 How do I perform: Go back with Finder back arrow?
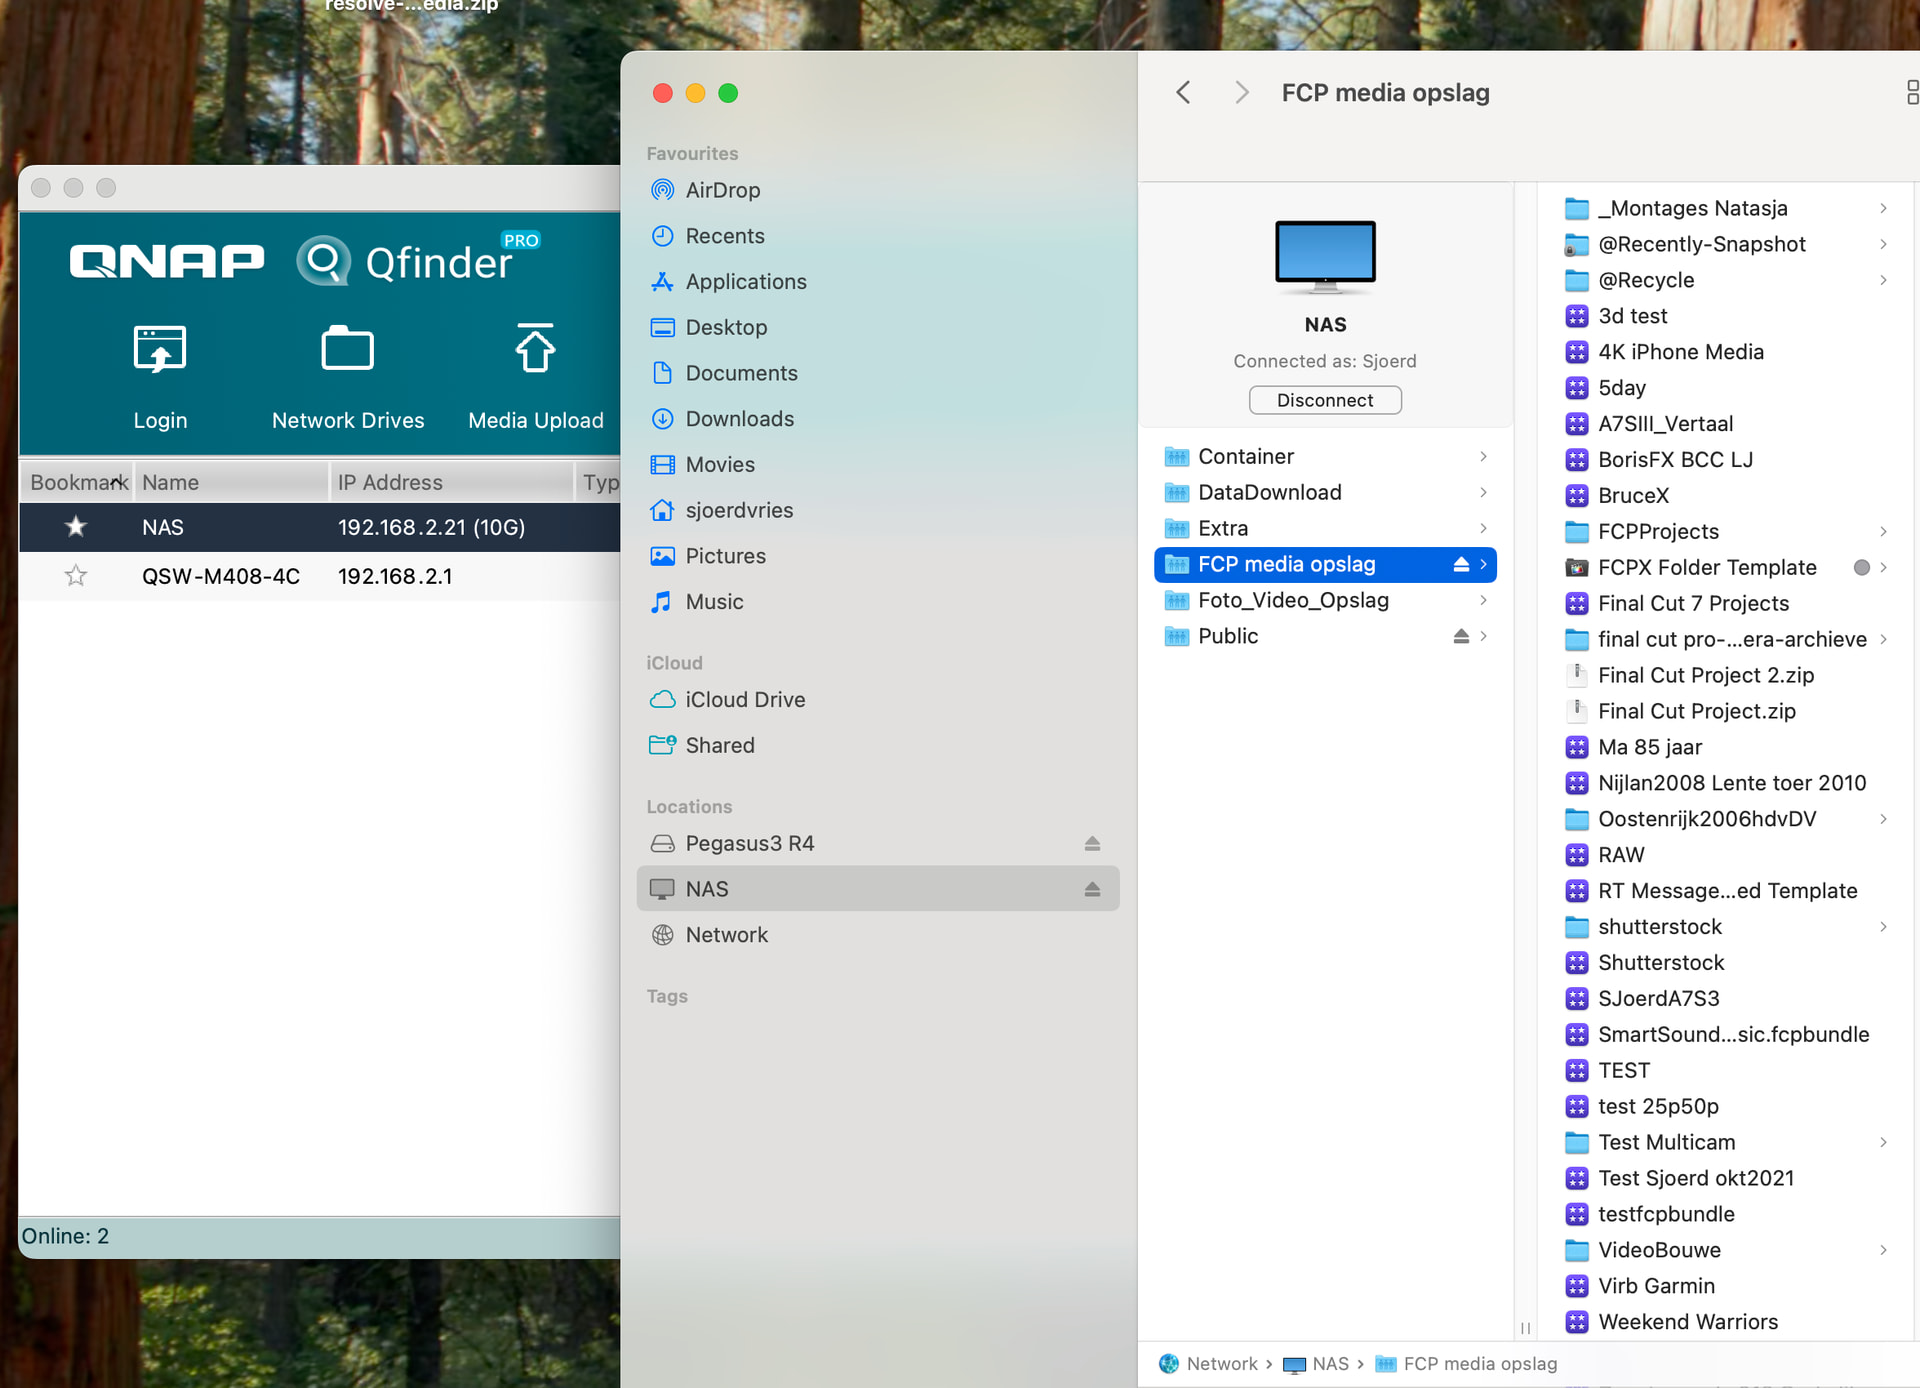click(x=1184, y=93)
